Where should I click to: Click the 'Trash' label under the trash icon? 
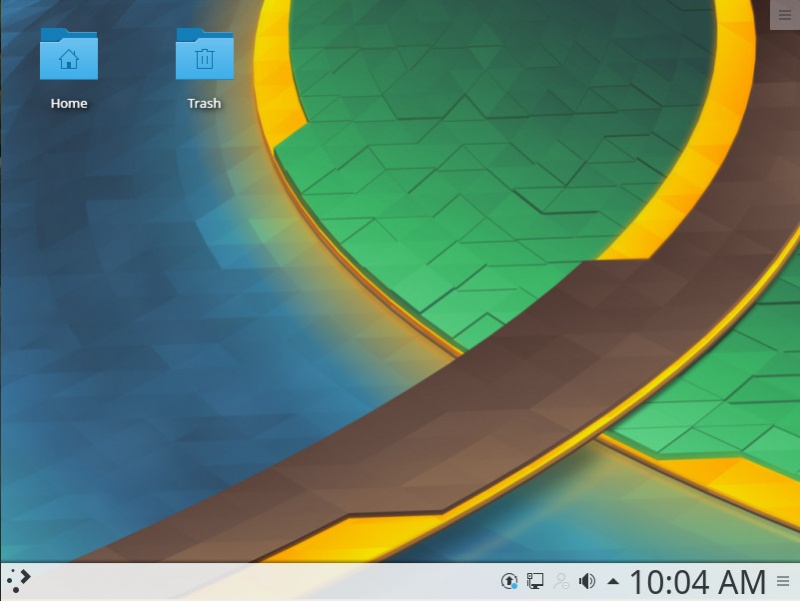click(204, 102)
